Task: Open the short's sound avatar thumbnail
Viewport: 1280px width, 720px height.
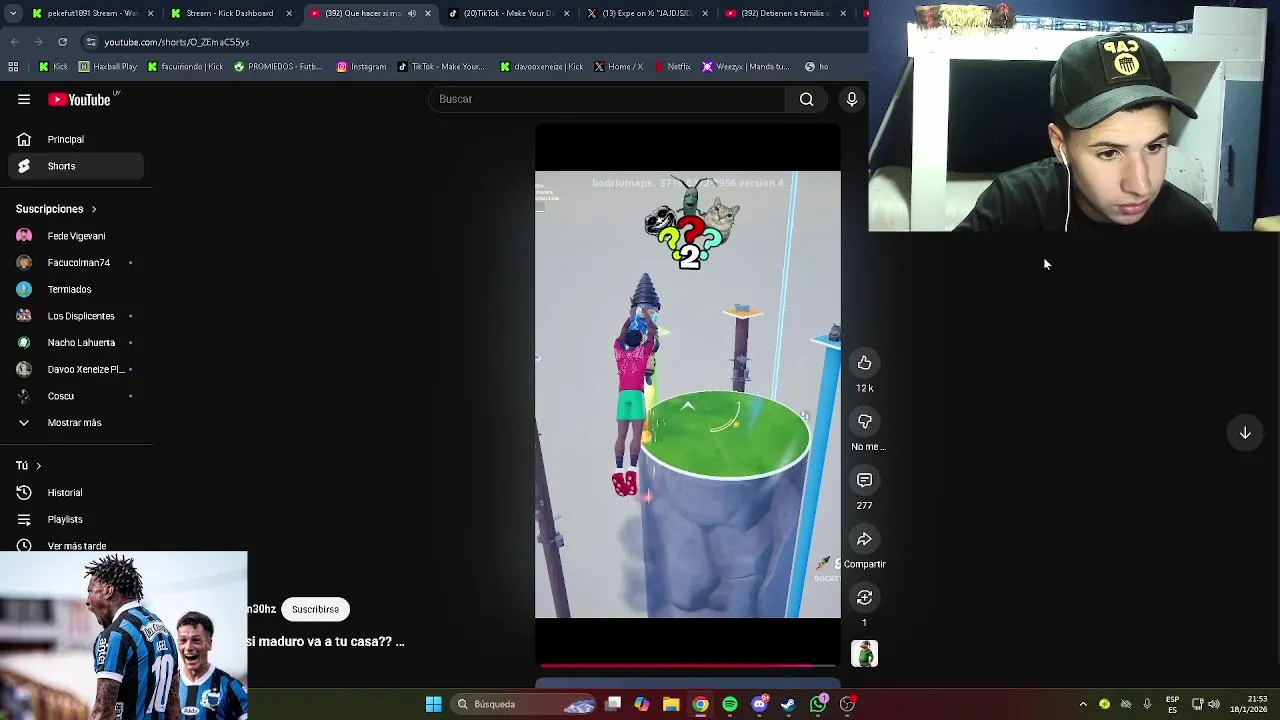Action: click(x=865, y=654)
